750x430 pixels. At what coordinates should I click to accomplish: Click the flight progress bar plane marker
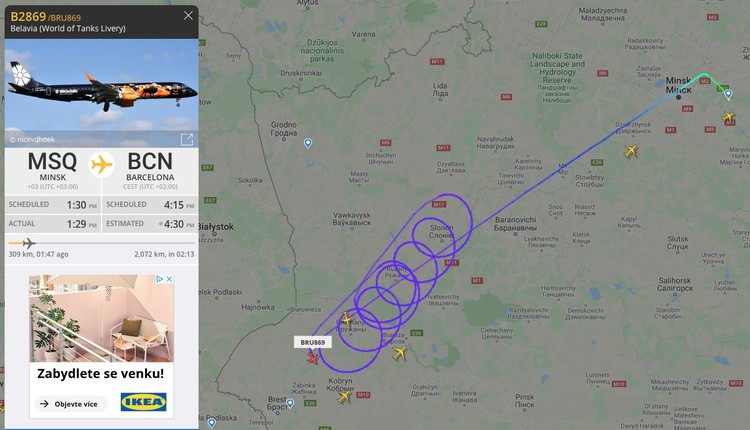click(x=29, y=243)
